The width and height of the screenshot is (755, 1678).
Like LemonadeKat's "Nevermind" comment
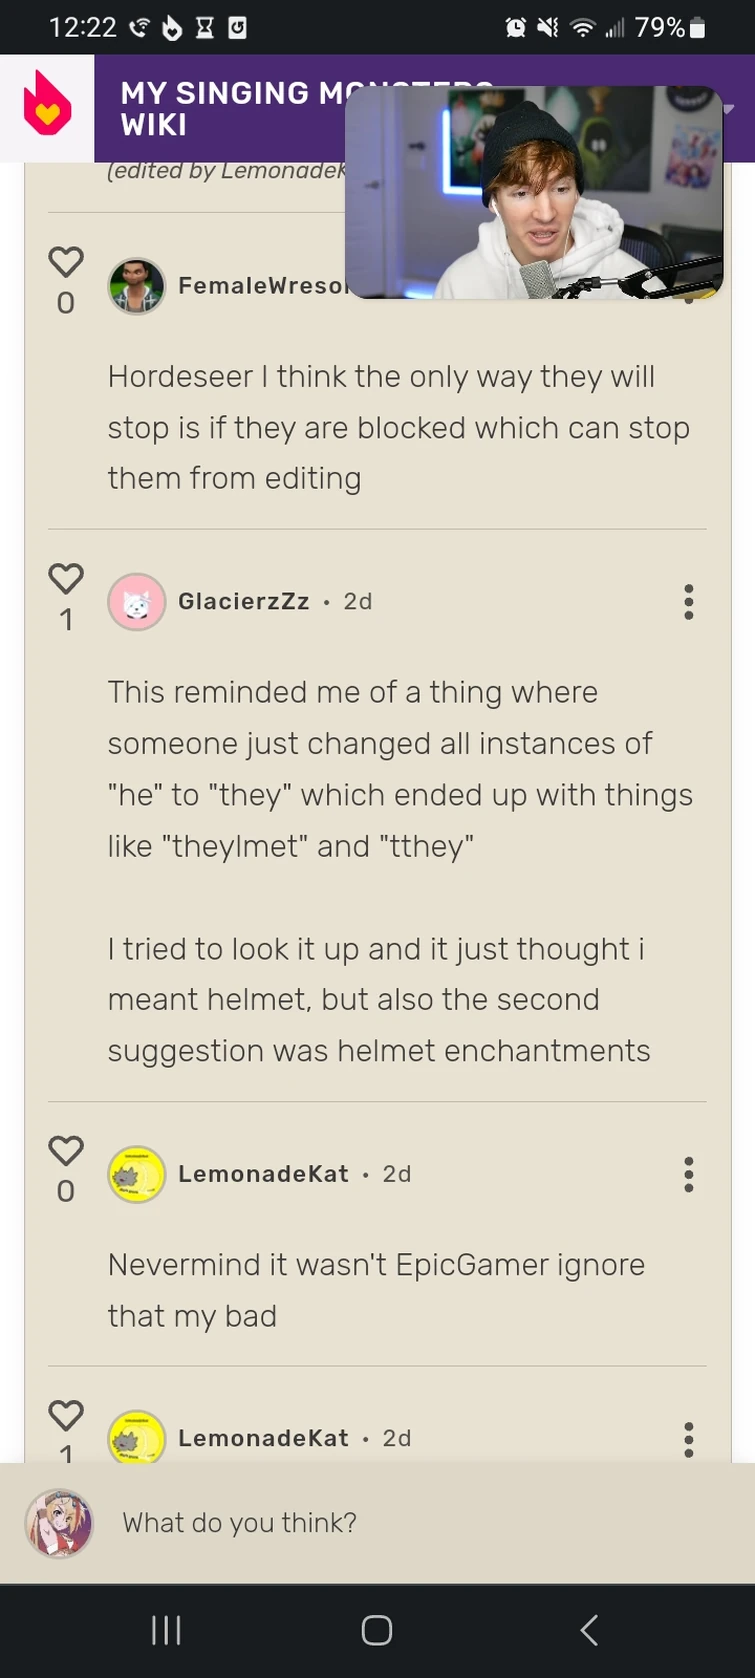click(66, 1152)
